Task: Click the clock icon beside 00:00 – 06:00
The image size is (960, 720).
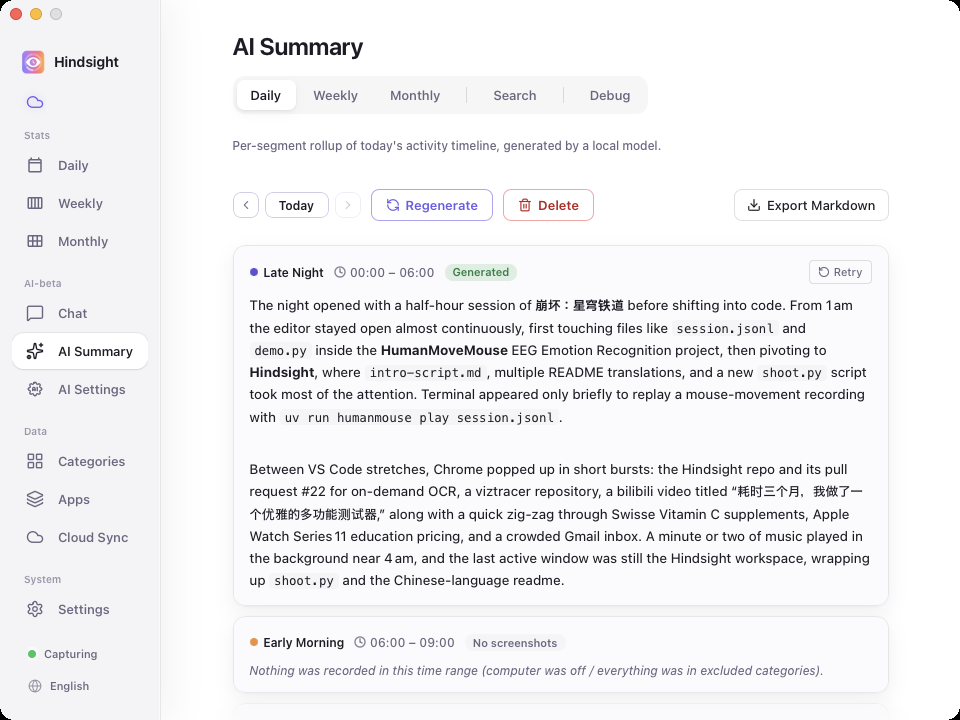Action: [340, 272]
